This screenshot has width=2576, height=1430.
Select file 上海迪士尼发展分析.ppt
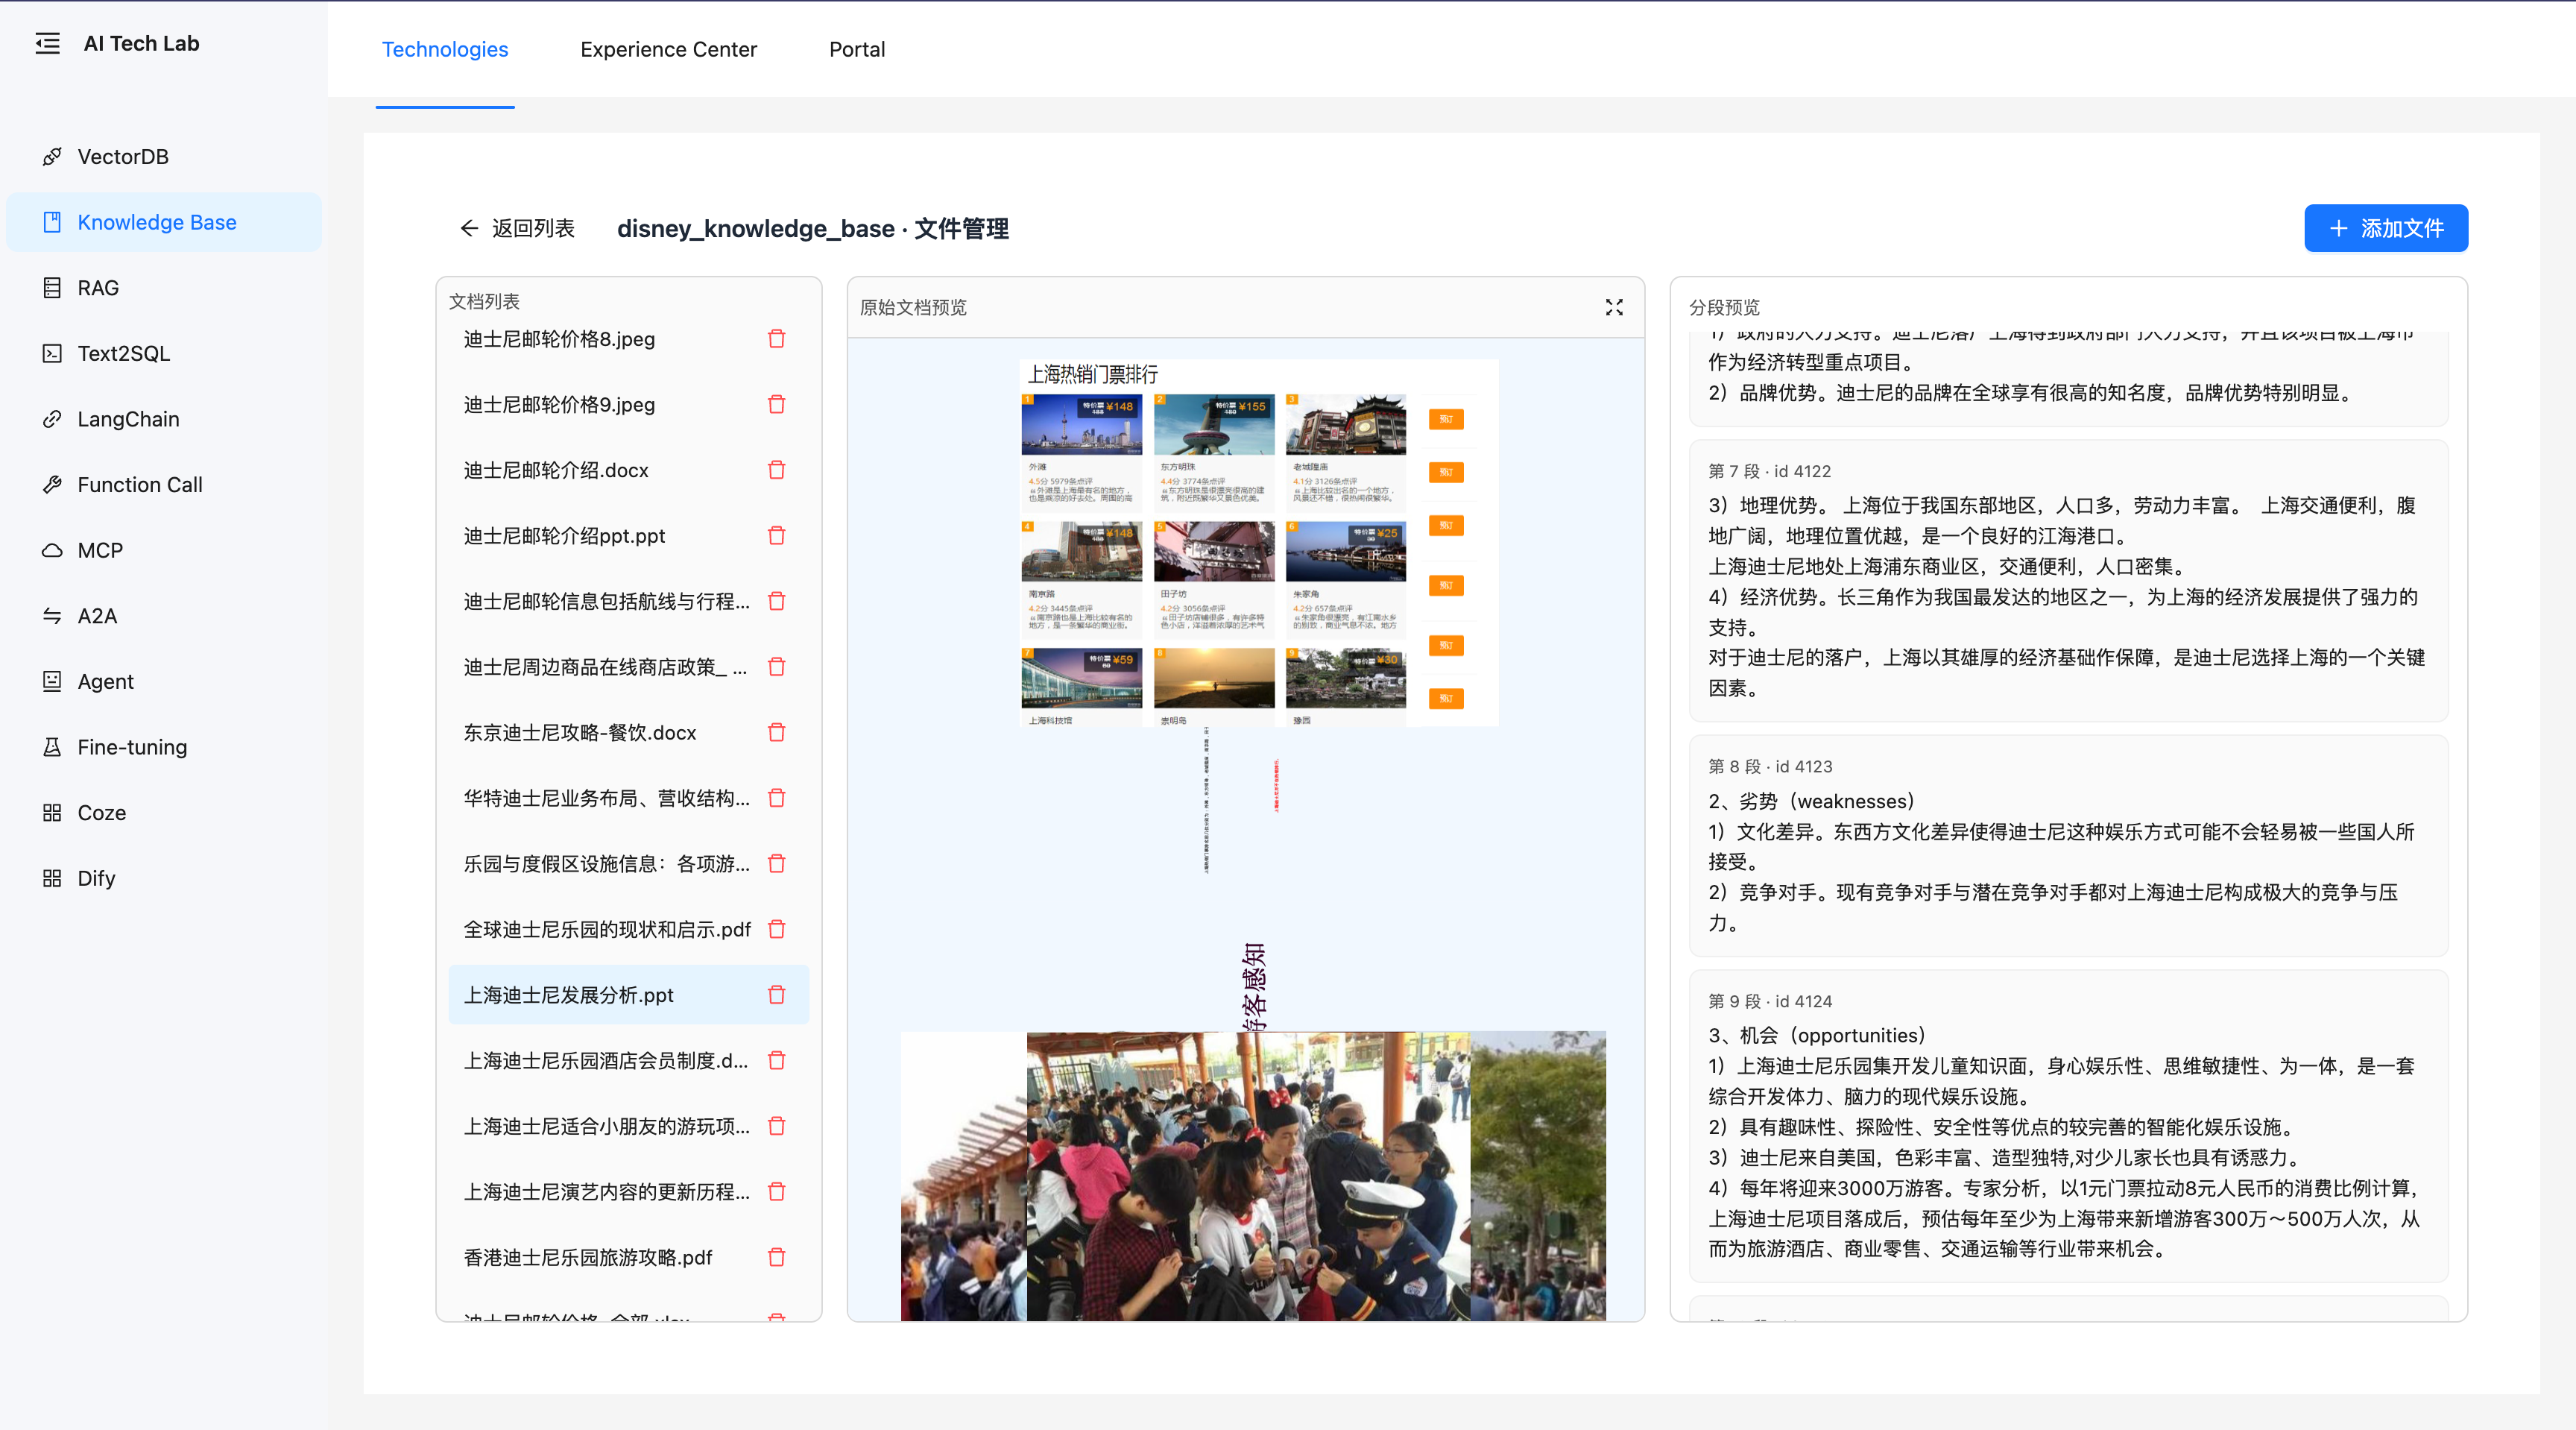tap(628, 995)
